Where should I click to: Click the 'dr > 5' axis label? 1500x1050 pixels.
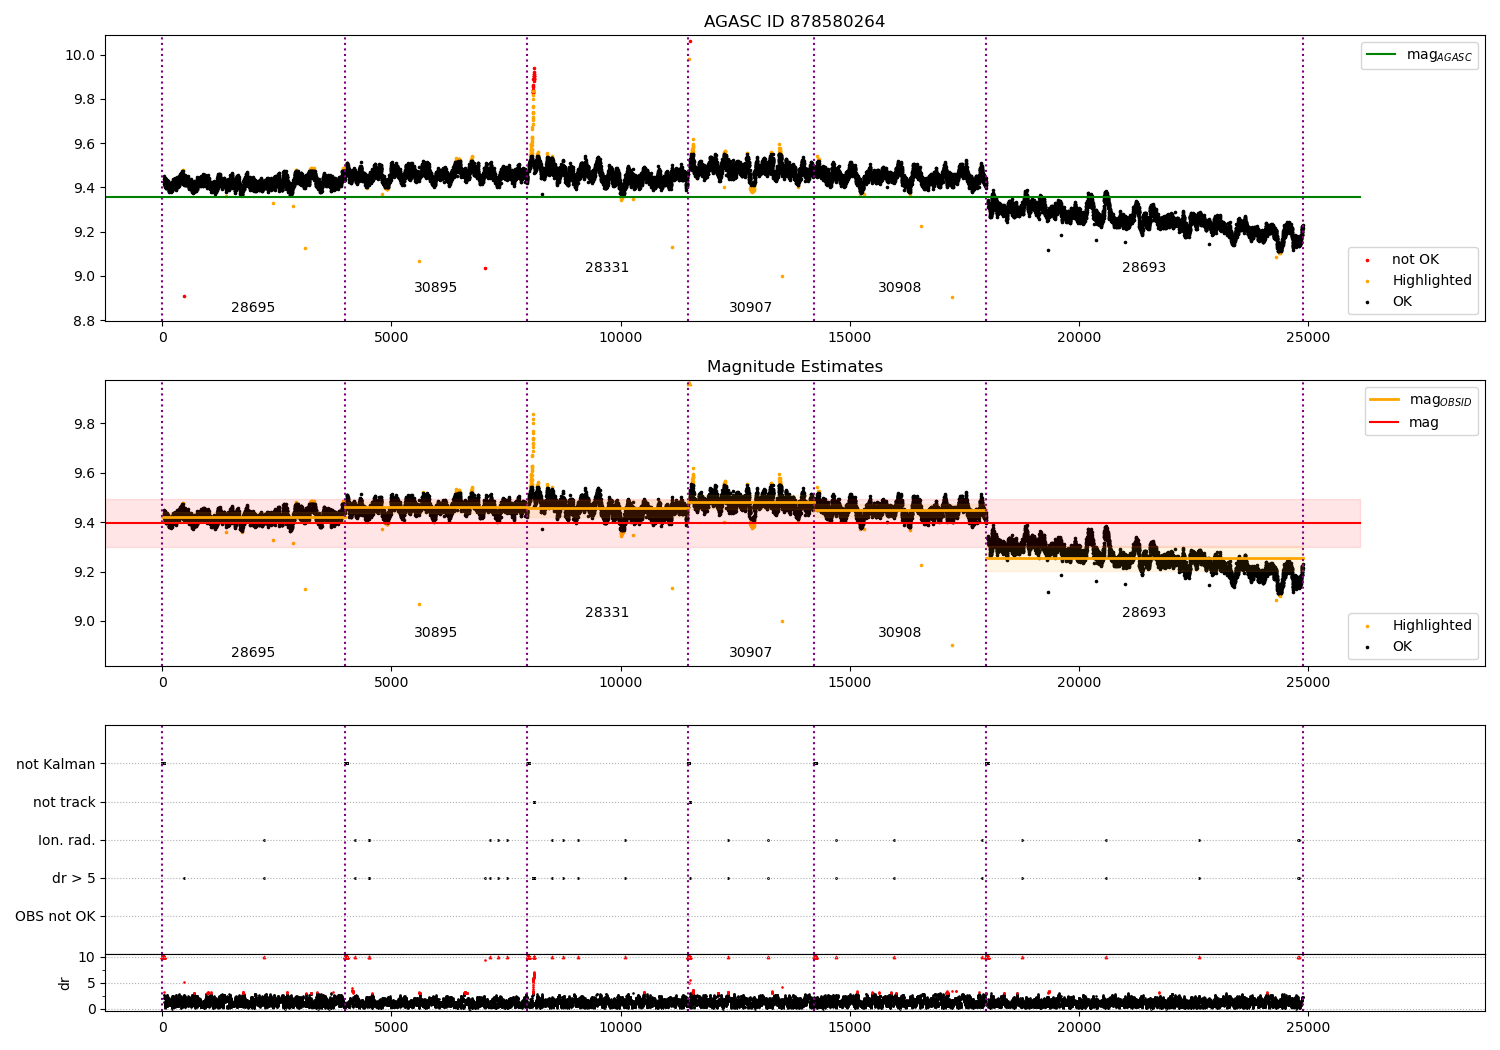point(74,878)
